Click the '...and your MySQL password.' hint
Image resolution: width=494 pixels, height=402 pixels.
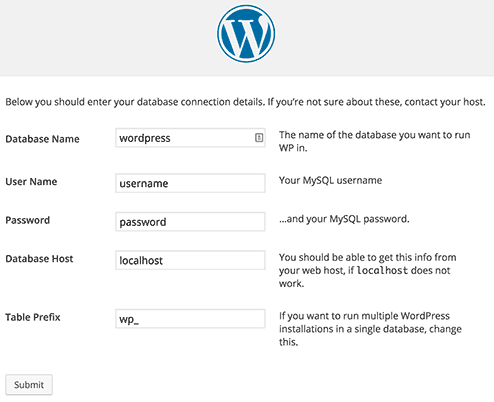[344, 219]
